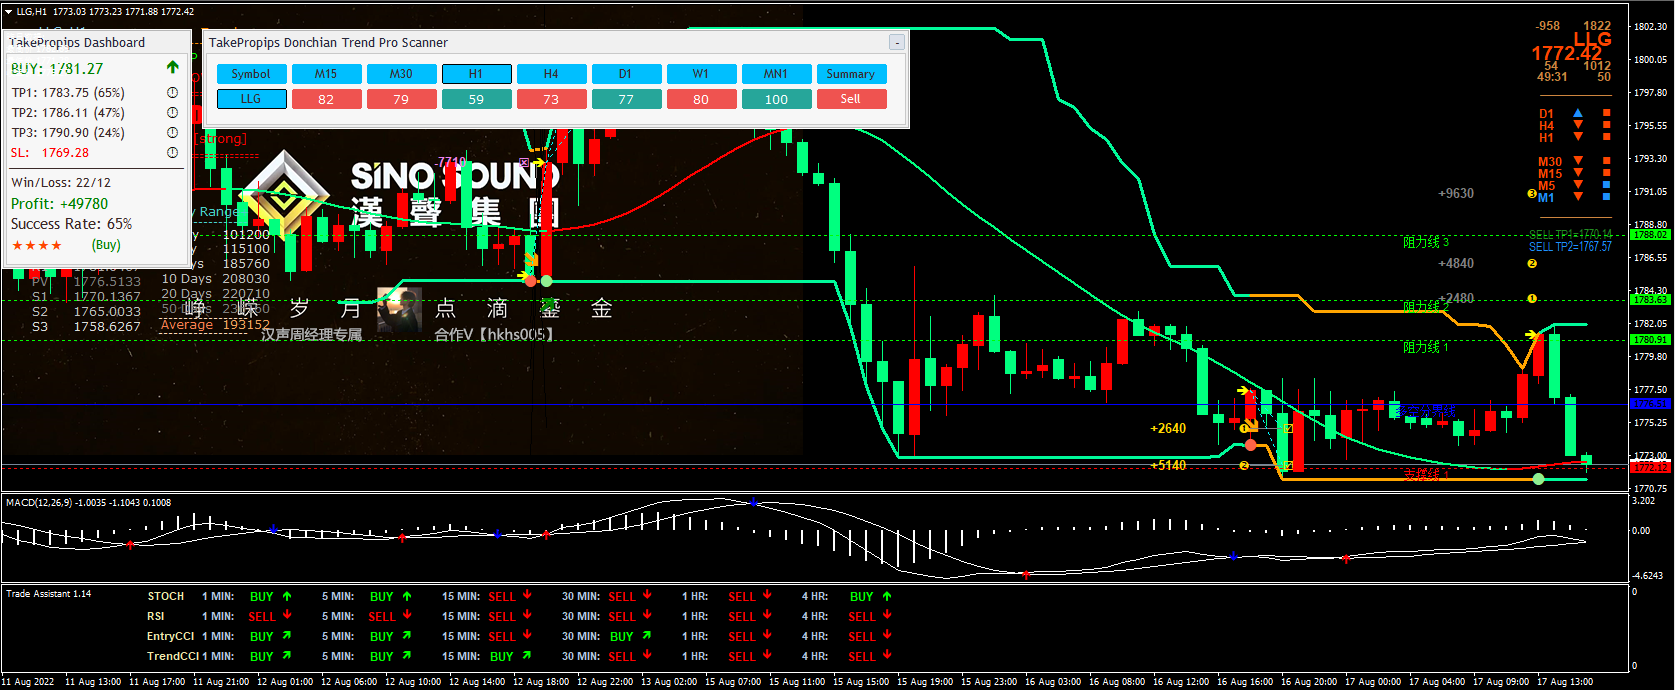Select the D1 timeframe in Scanner

click(x=626, y=74)
